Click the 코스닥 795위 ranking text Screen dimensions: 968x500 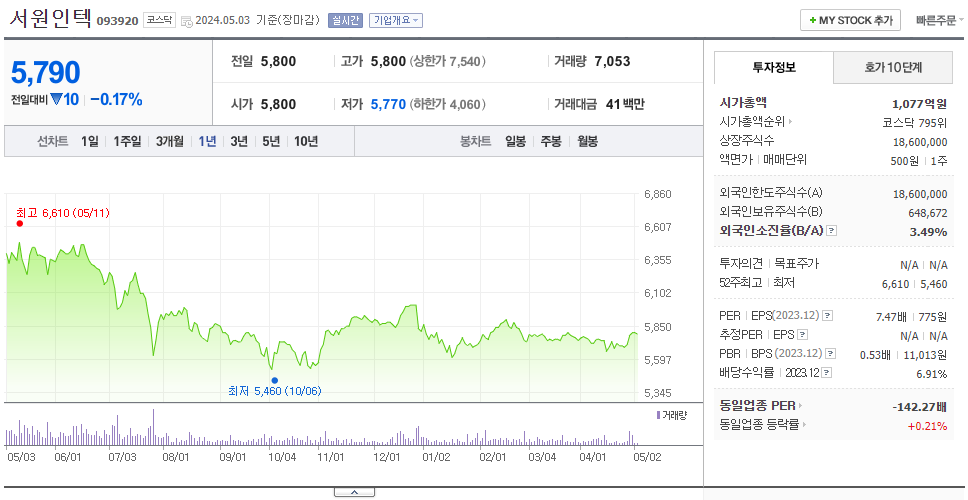[915, 122]
